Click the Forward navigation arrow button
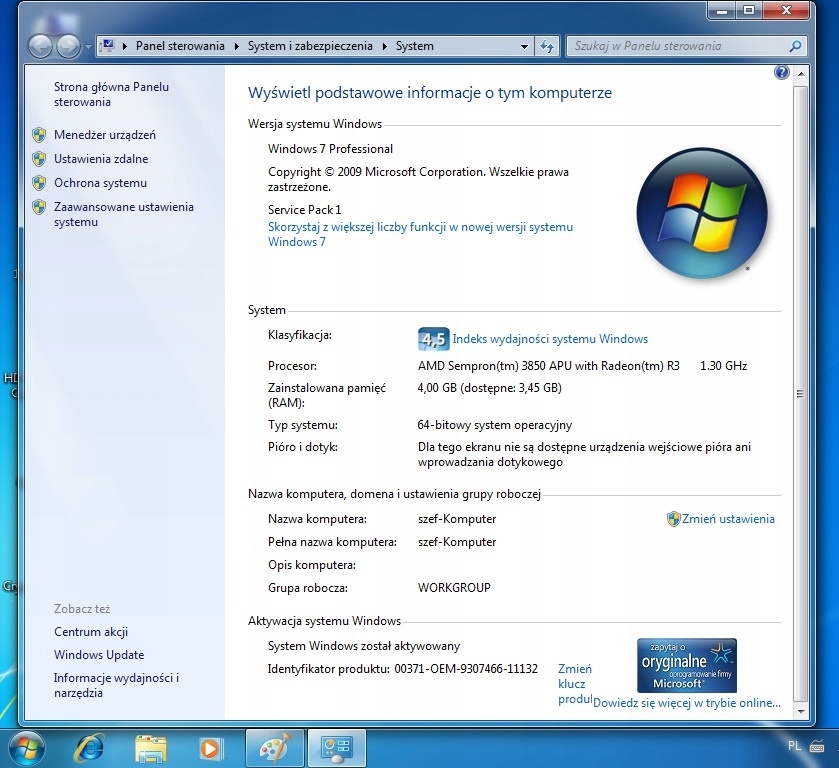Screen dimensions: 839x768 tap(68, 47)
